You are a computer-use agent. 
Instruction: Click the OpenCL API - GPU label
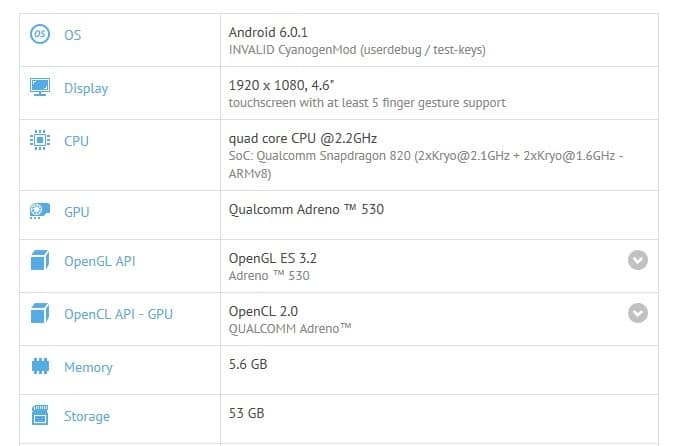coord(118,315)
